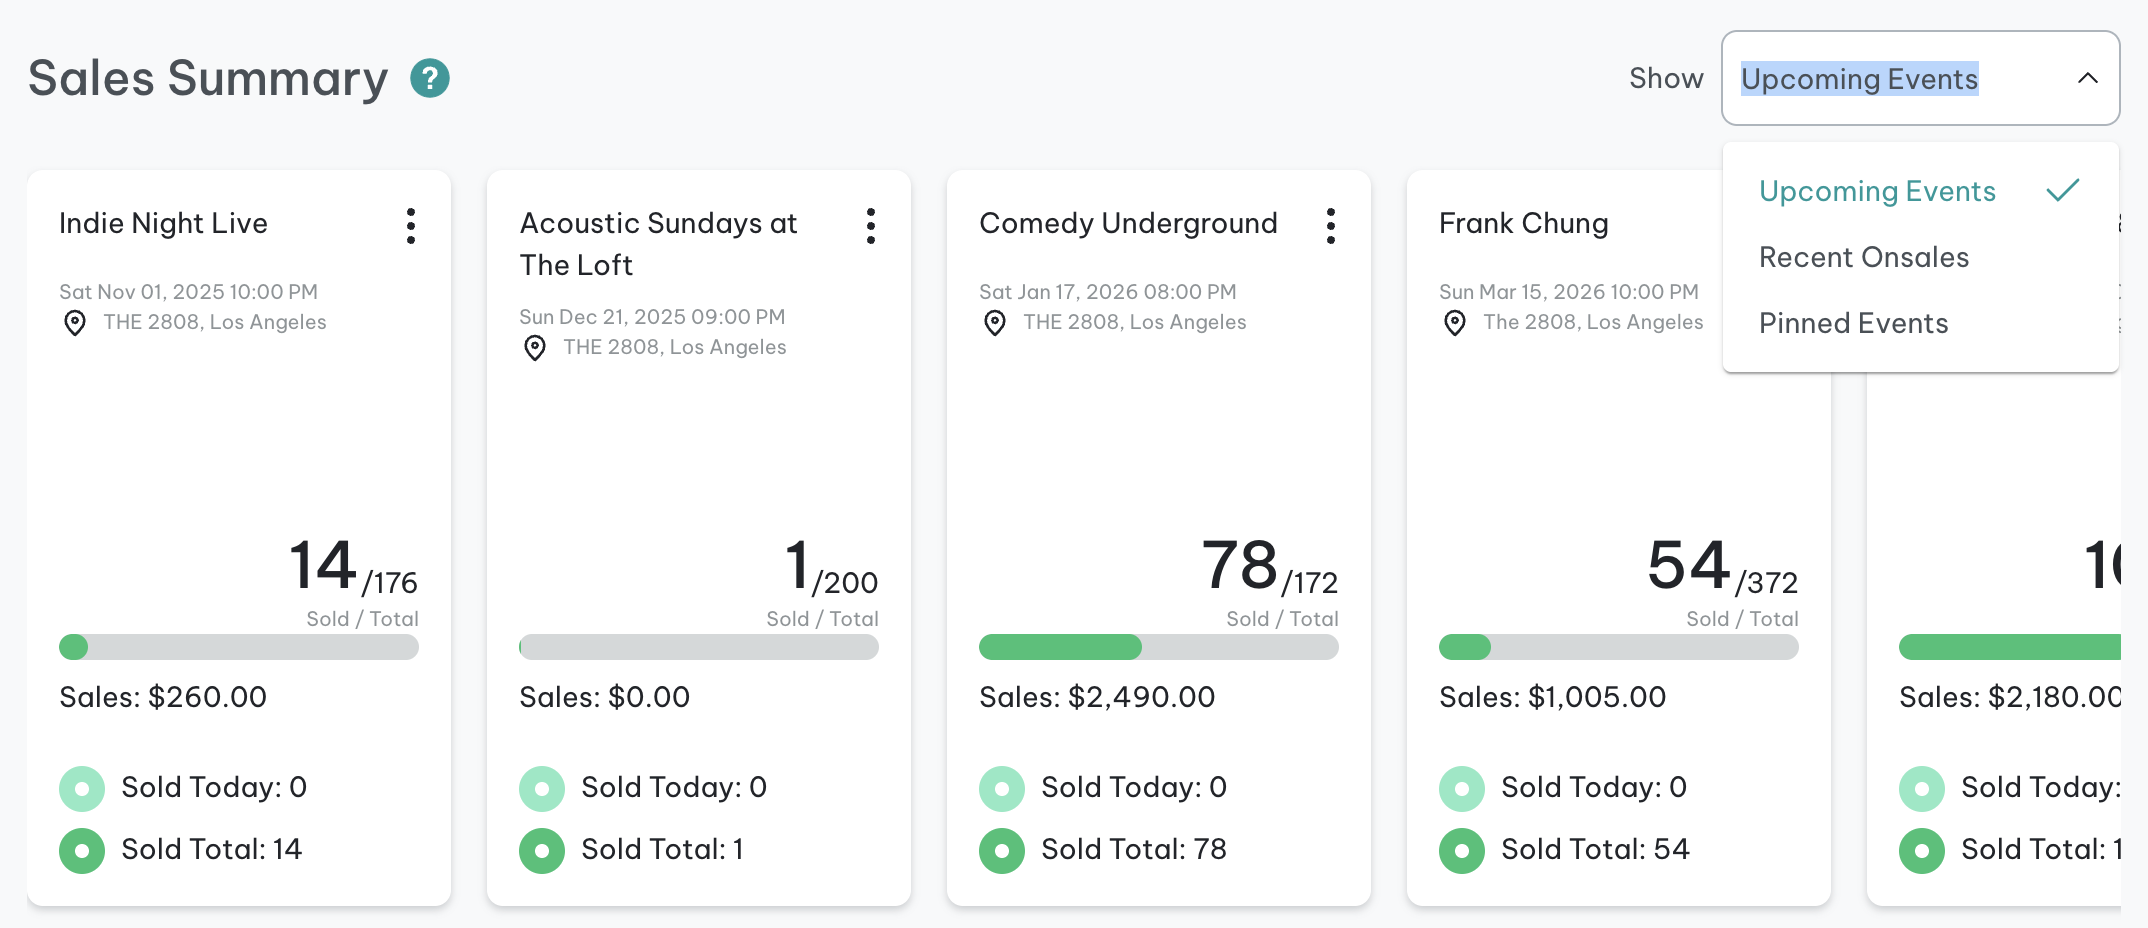The image size is (2148, 928).
Task: Click Sold Today icon on Acoustic Sundays card
Action: coord(542,789)
